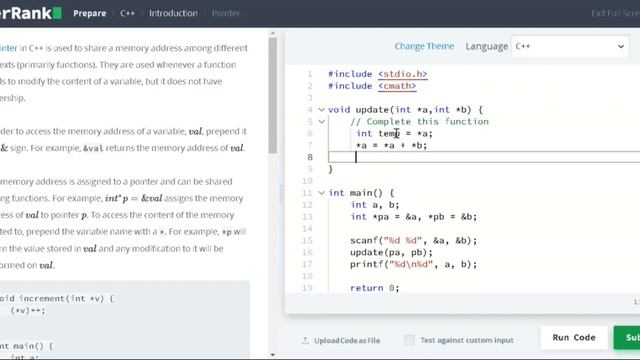Open the Language C++ dropdown
Image resolution: width=640 pixels, height=360 pixels.
click(570, 46)
